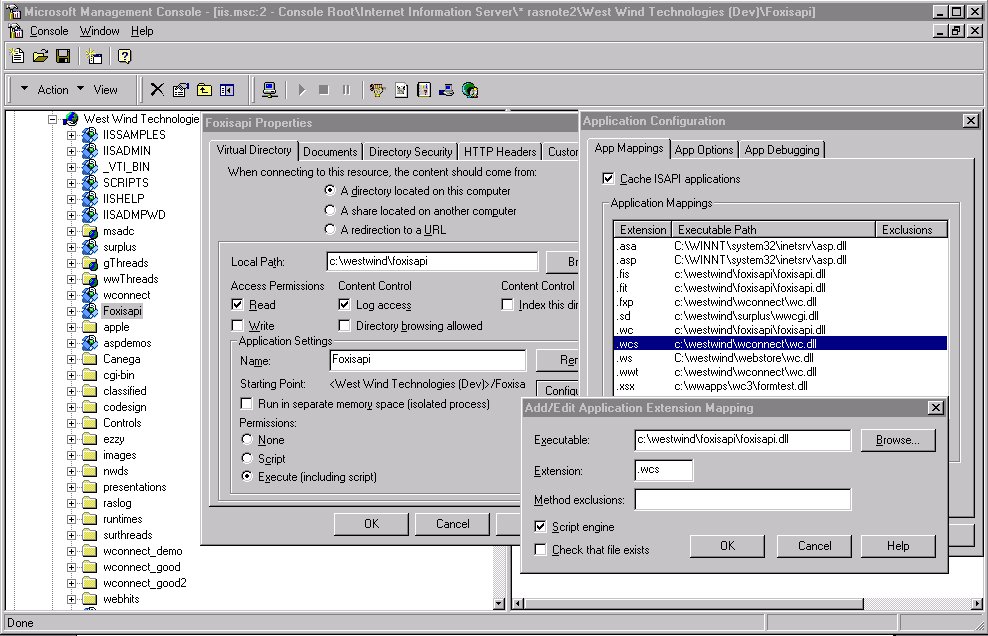Choose the Script permissions option
The width and height of the screenshot is (988, 636).
point(247,458)
